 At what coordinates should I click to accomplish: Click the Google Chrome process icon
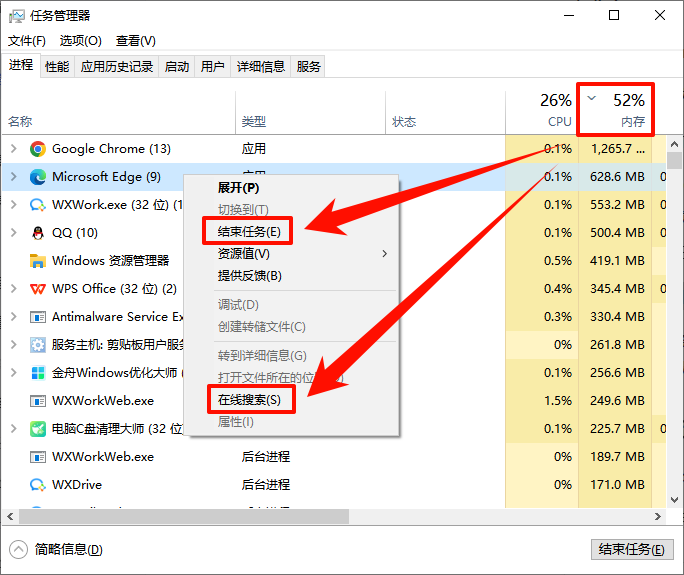pyautogui.click(x=38, y=149)
